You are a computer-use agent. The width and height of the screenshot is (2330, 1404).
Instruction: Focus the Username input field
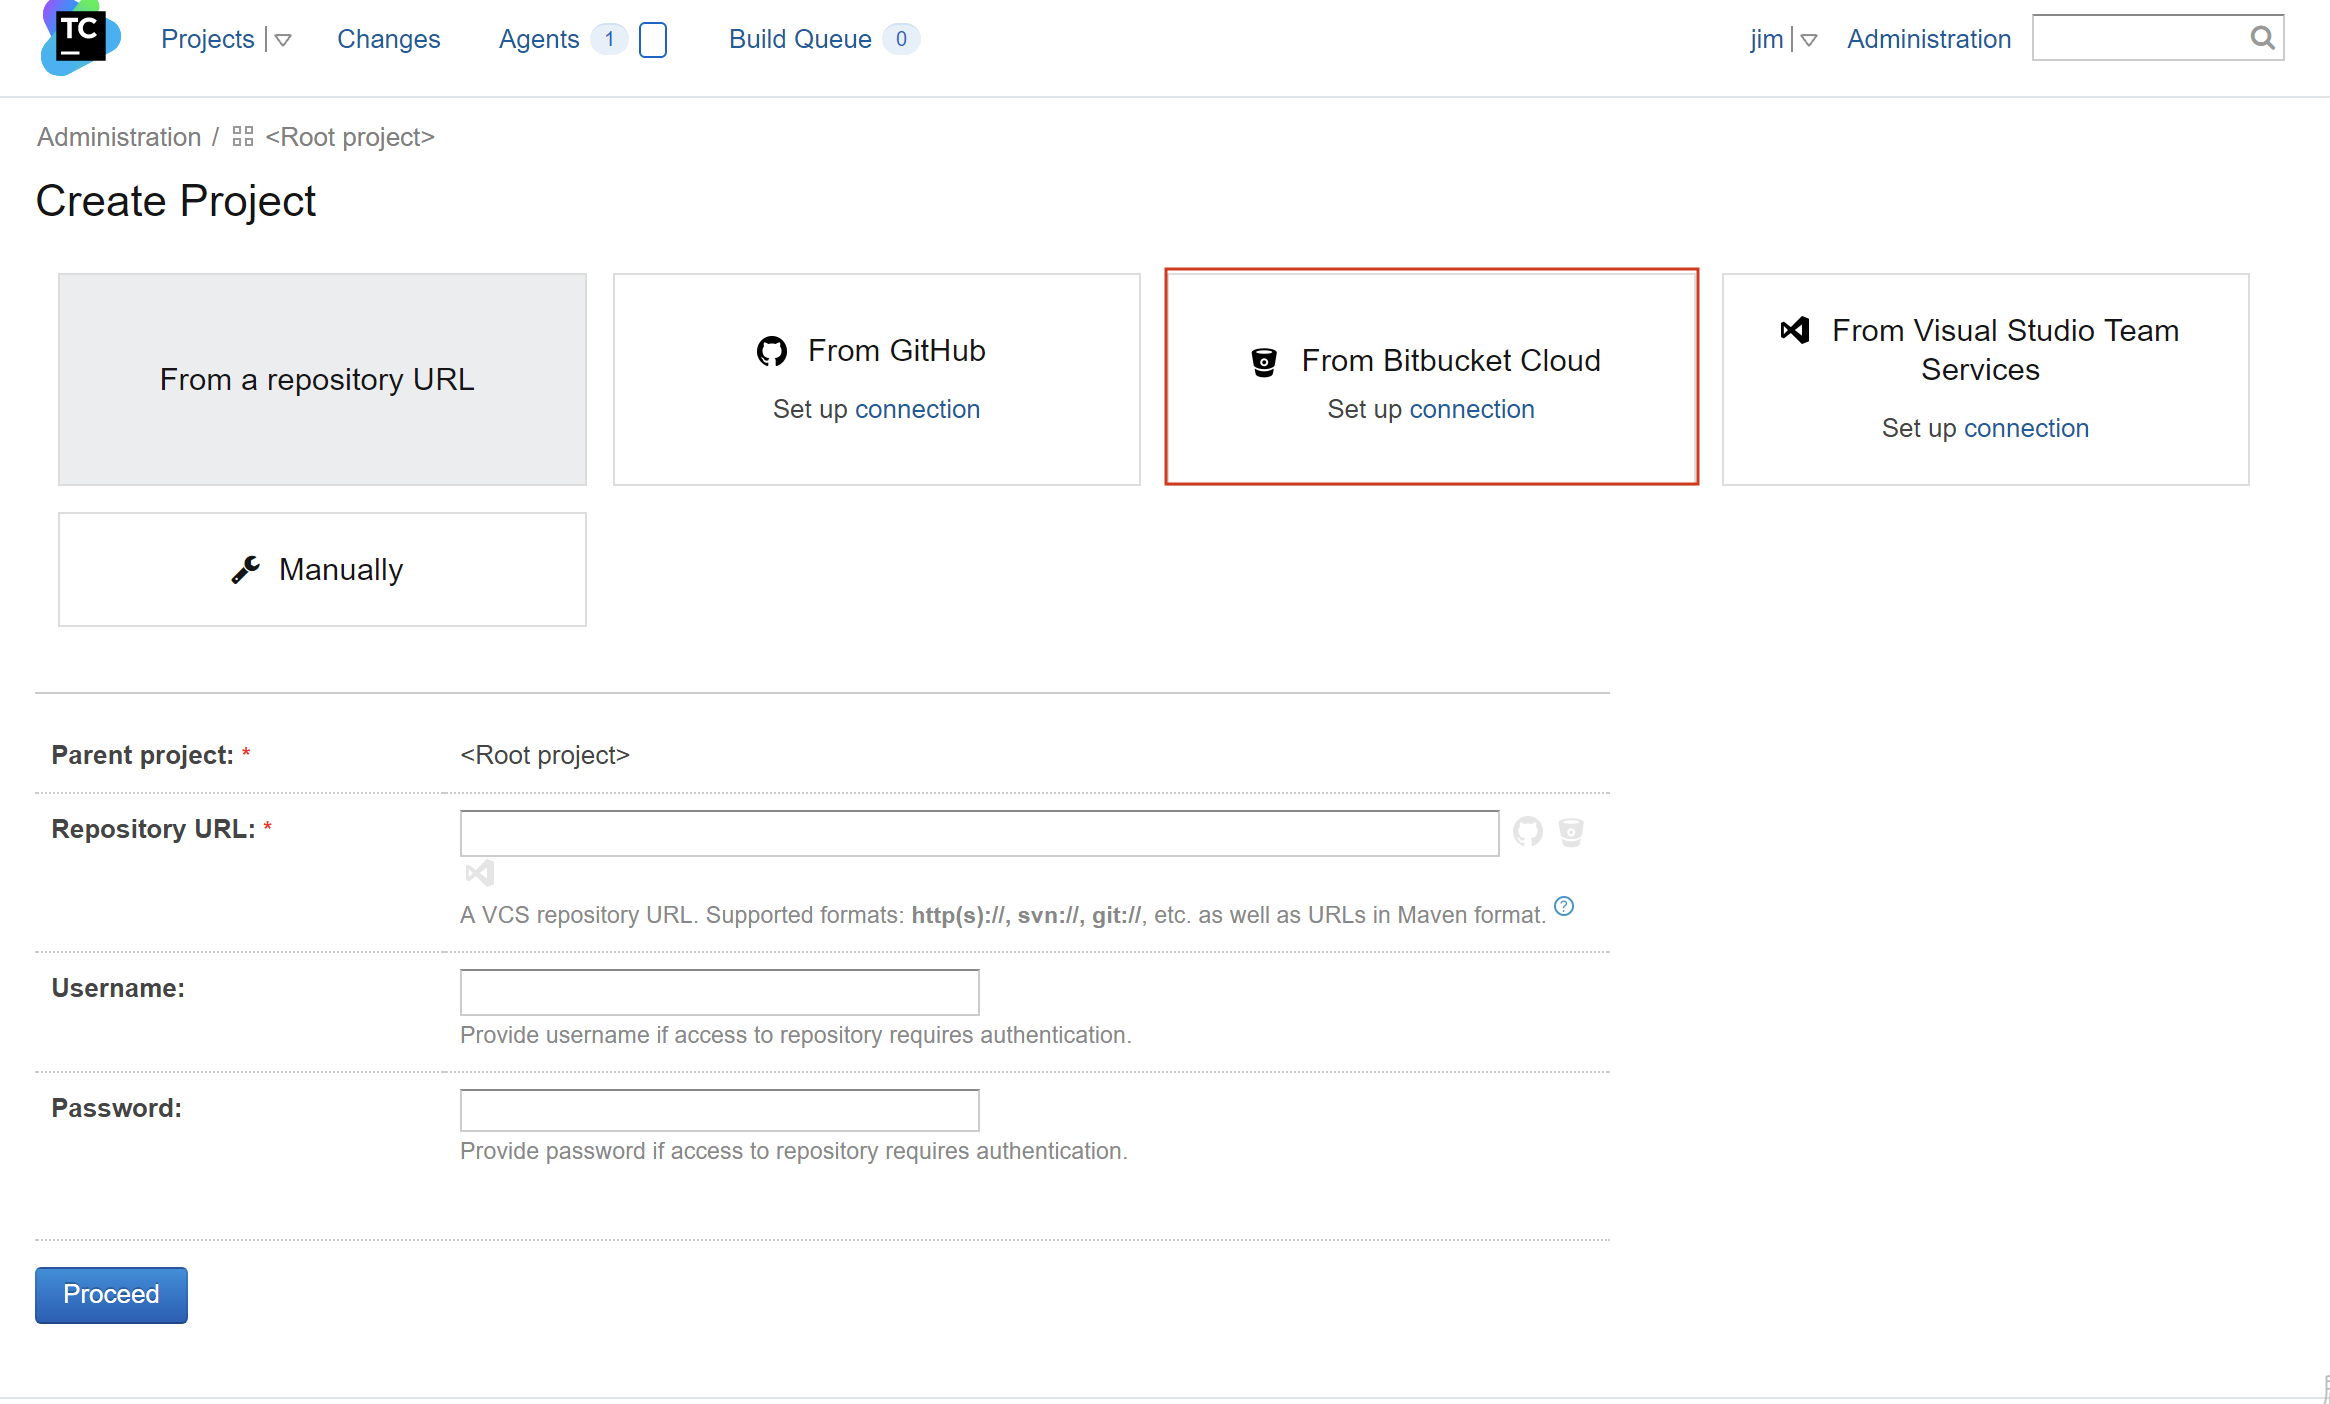pyautogui.click(x=719, y=991)
